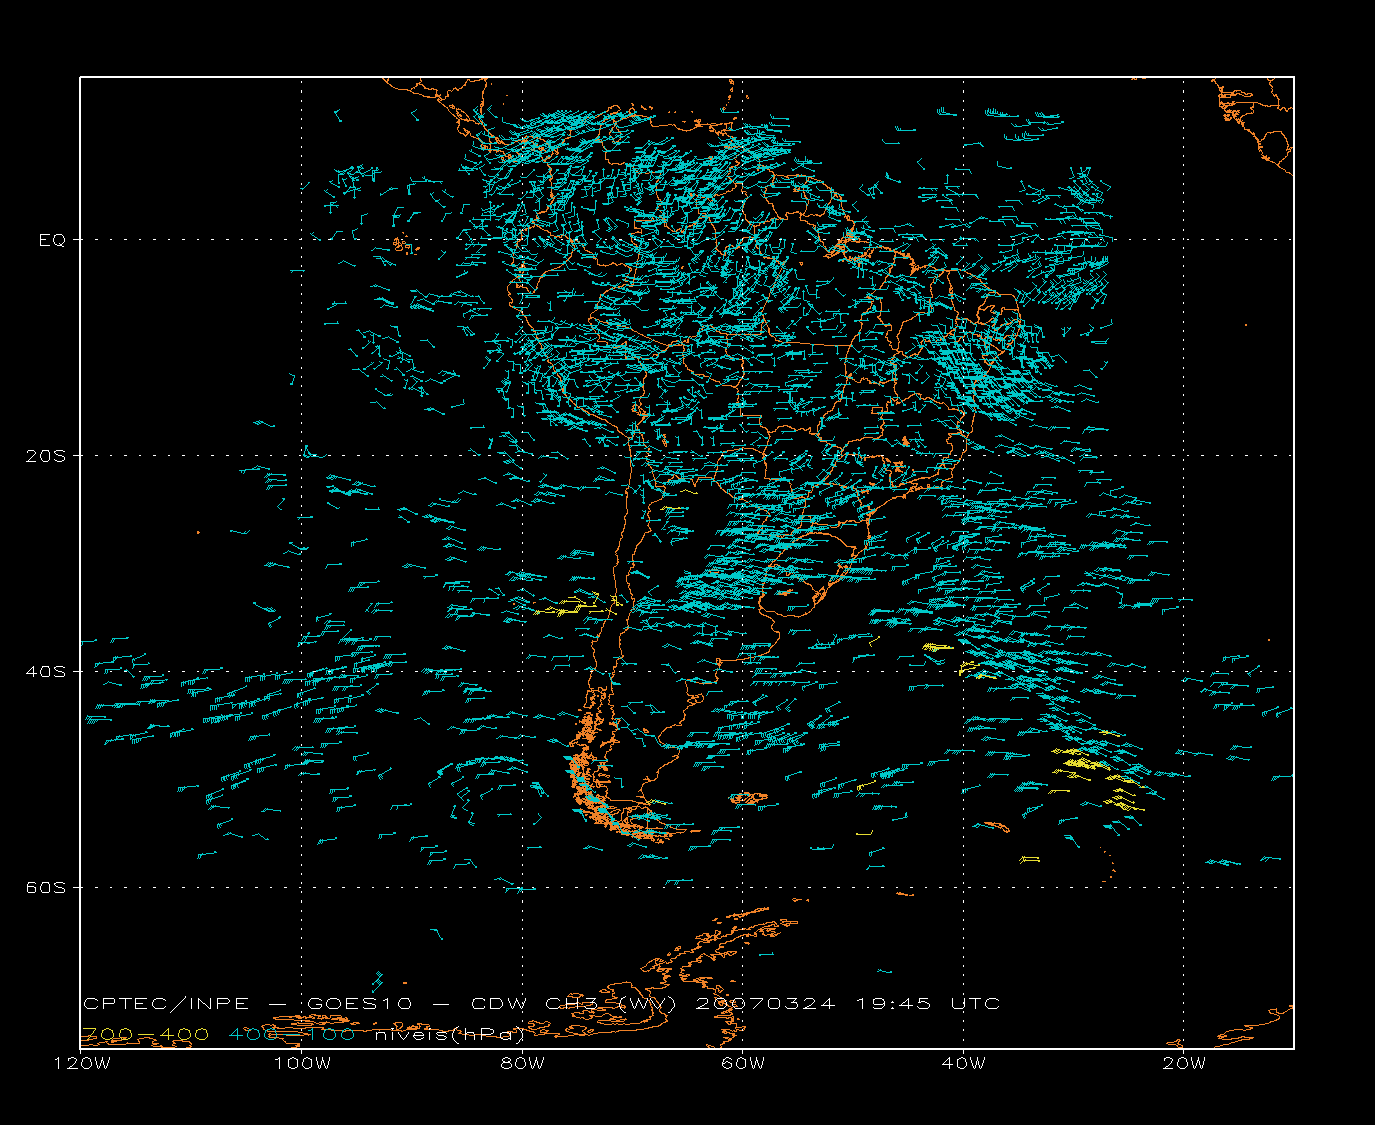Click the 100W longitude label
Viewport: 1375px width, 1125px height.
coord(302,1063)
